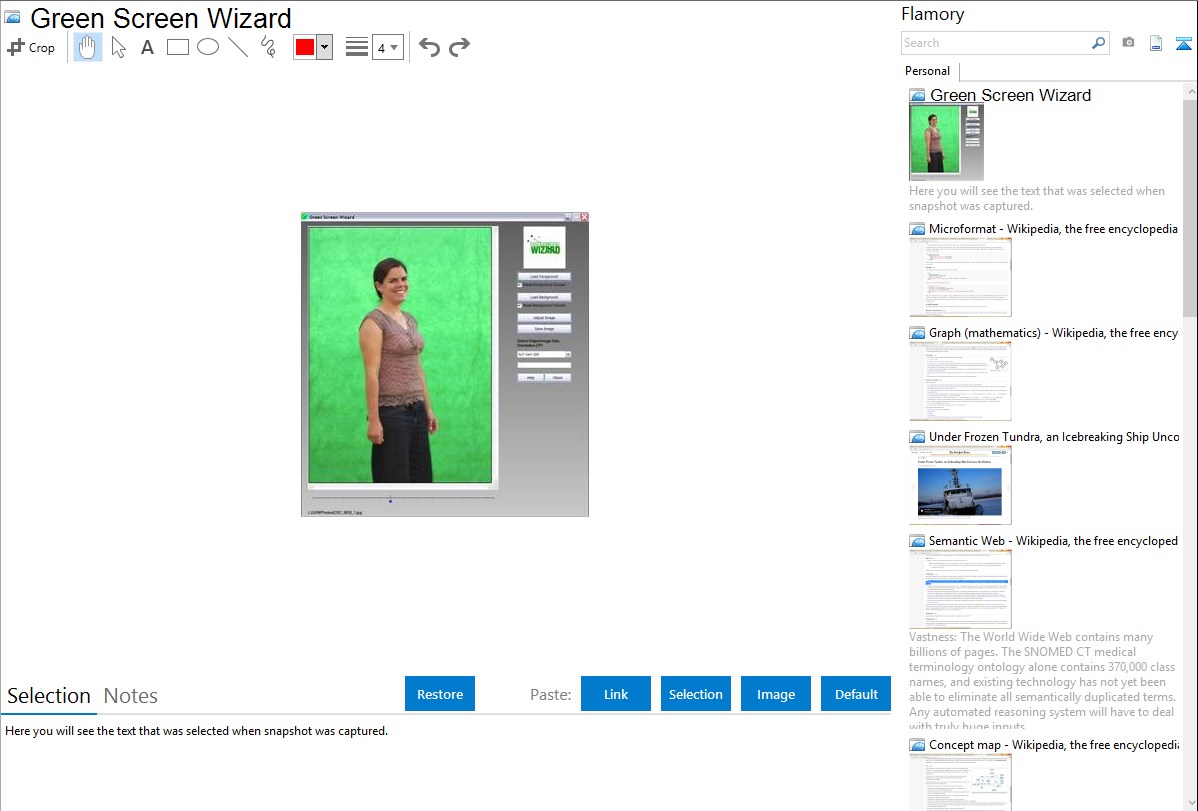Redo the last edit
The height and width of the screenshot is (811, 1198).
[x=459, y=47]
